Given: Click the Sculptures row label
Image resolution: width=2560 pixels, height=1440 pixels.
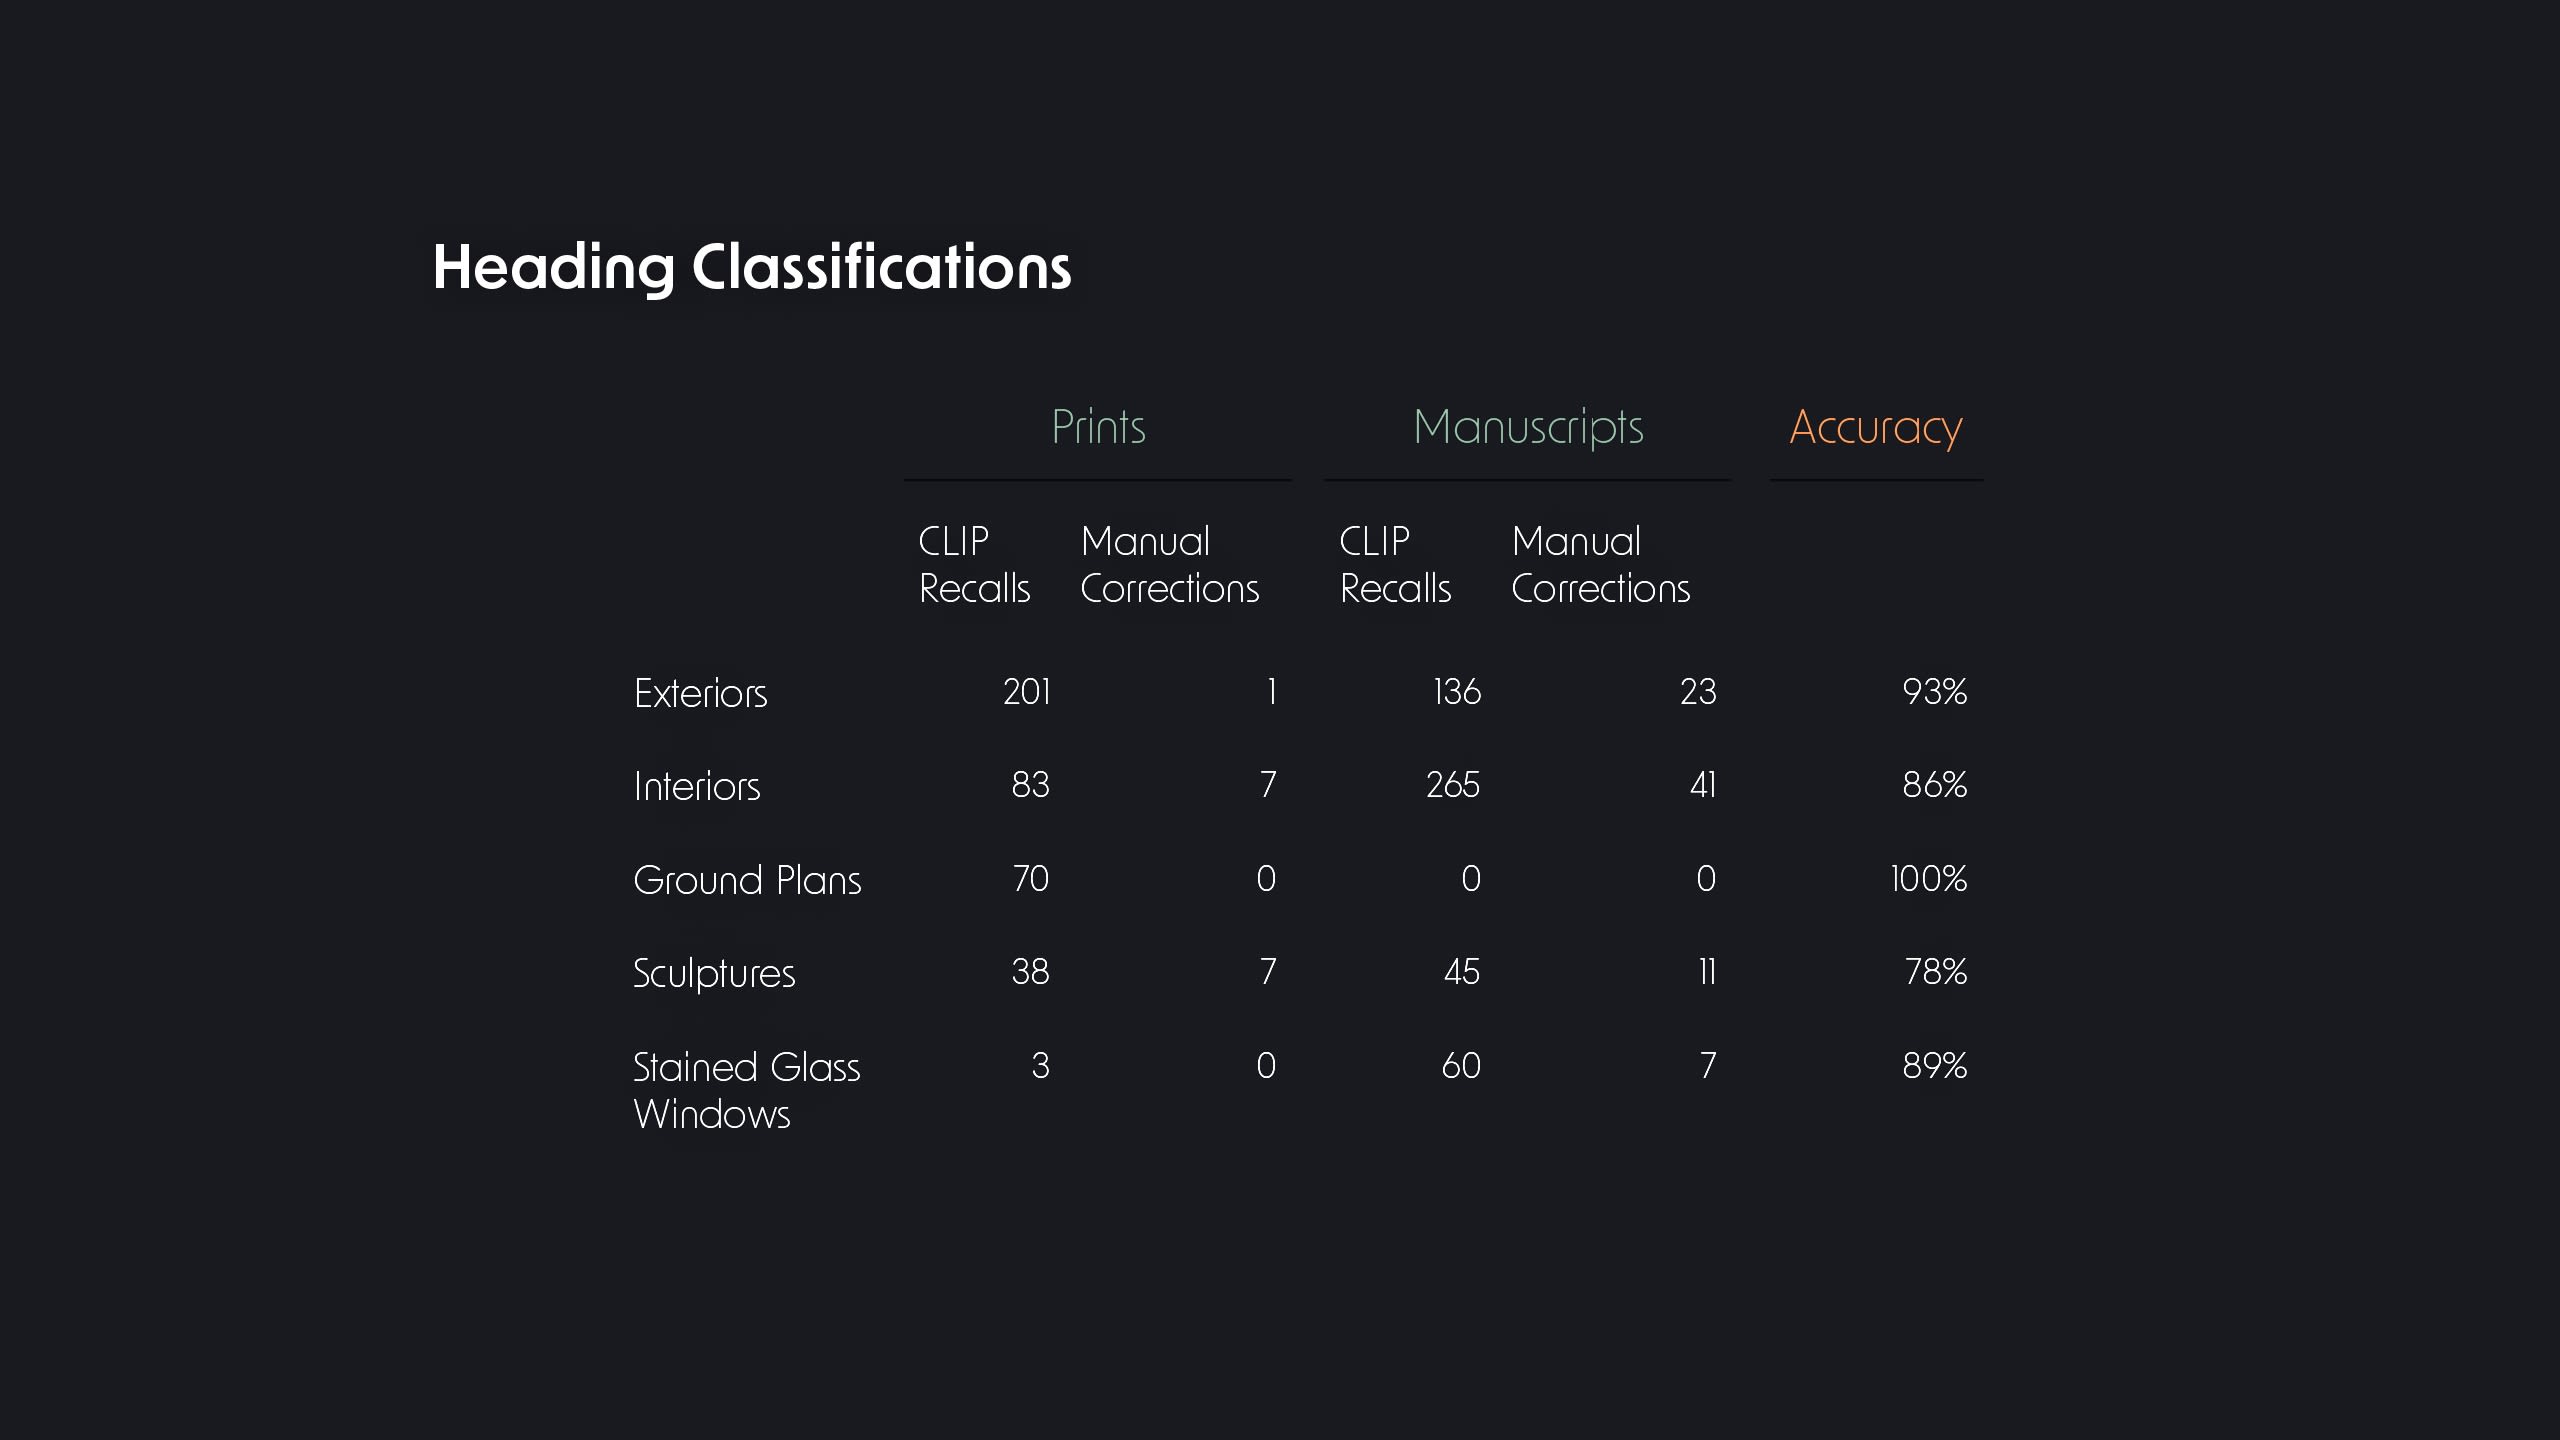Looking at the screenshot, I should tap(714, 973).
